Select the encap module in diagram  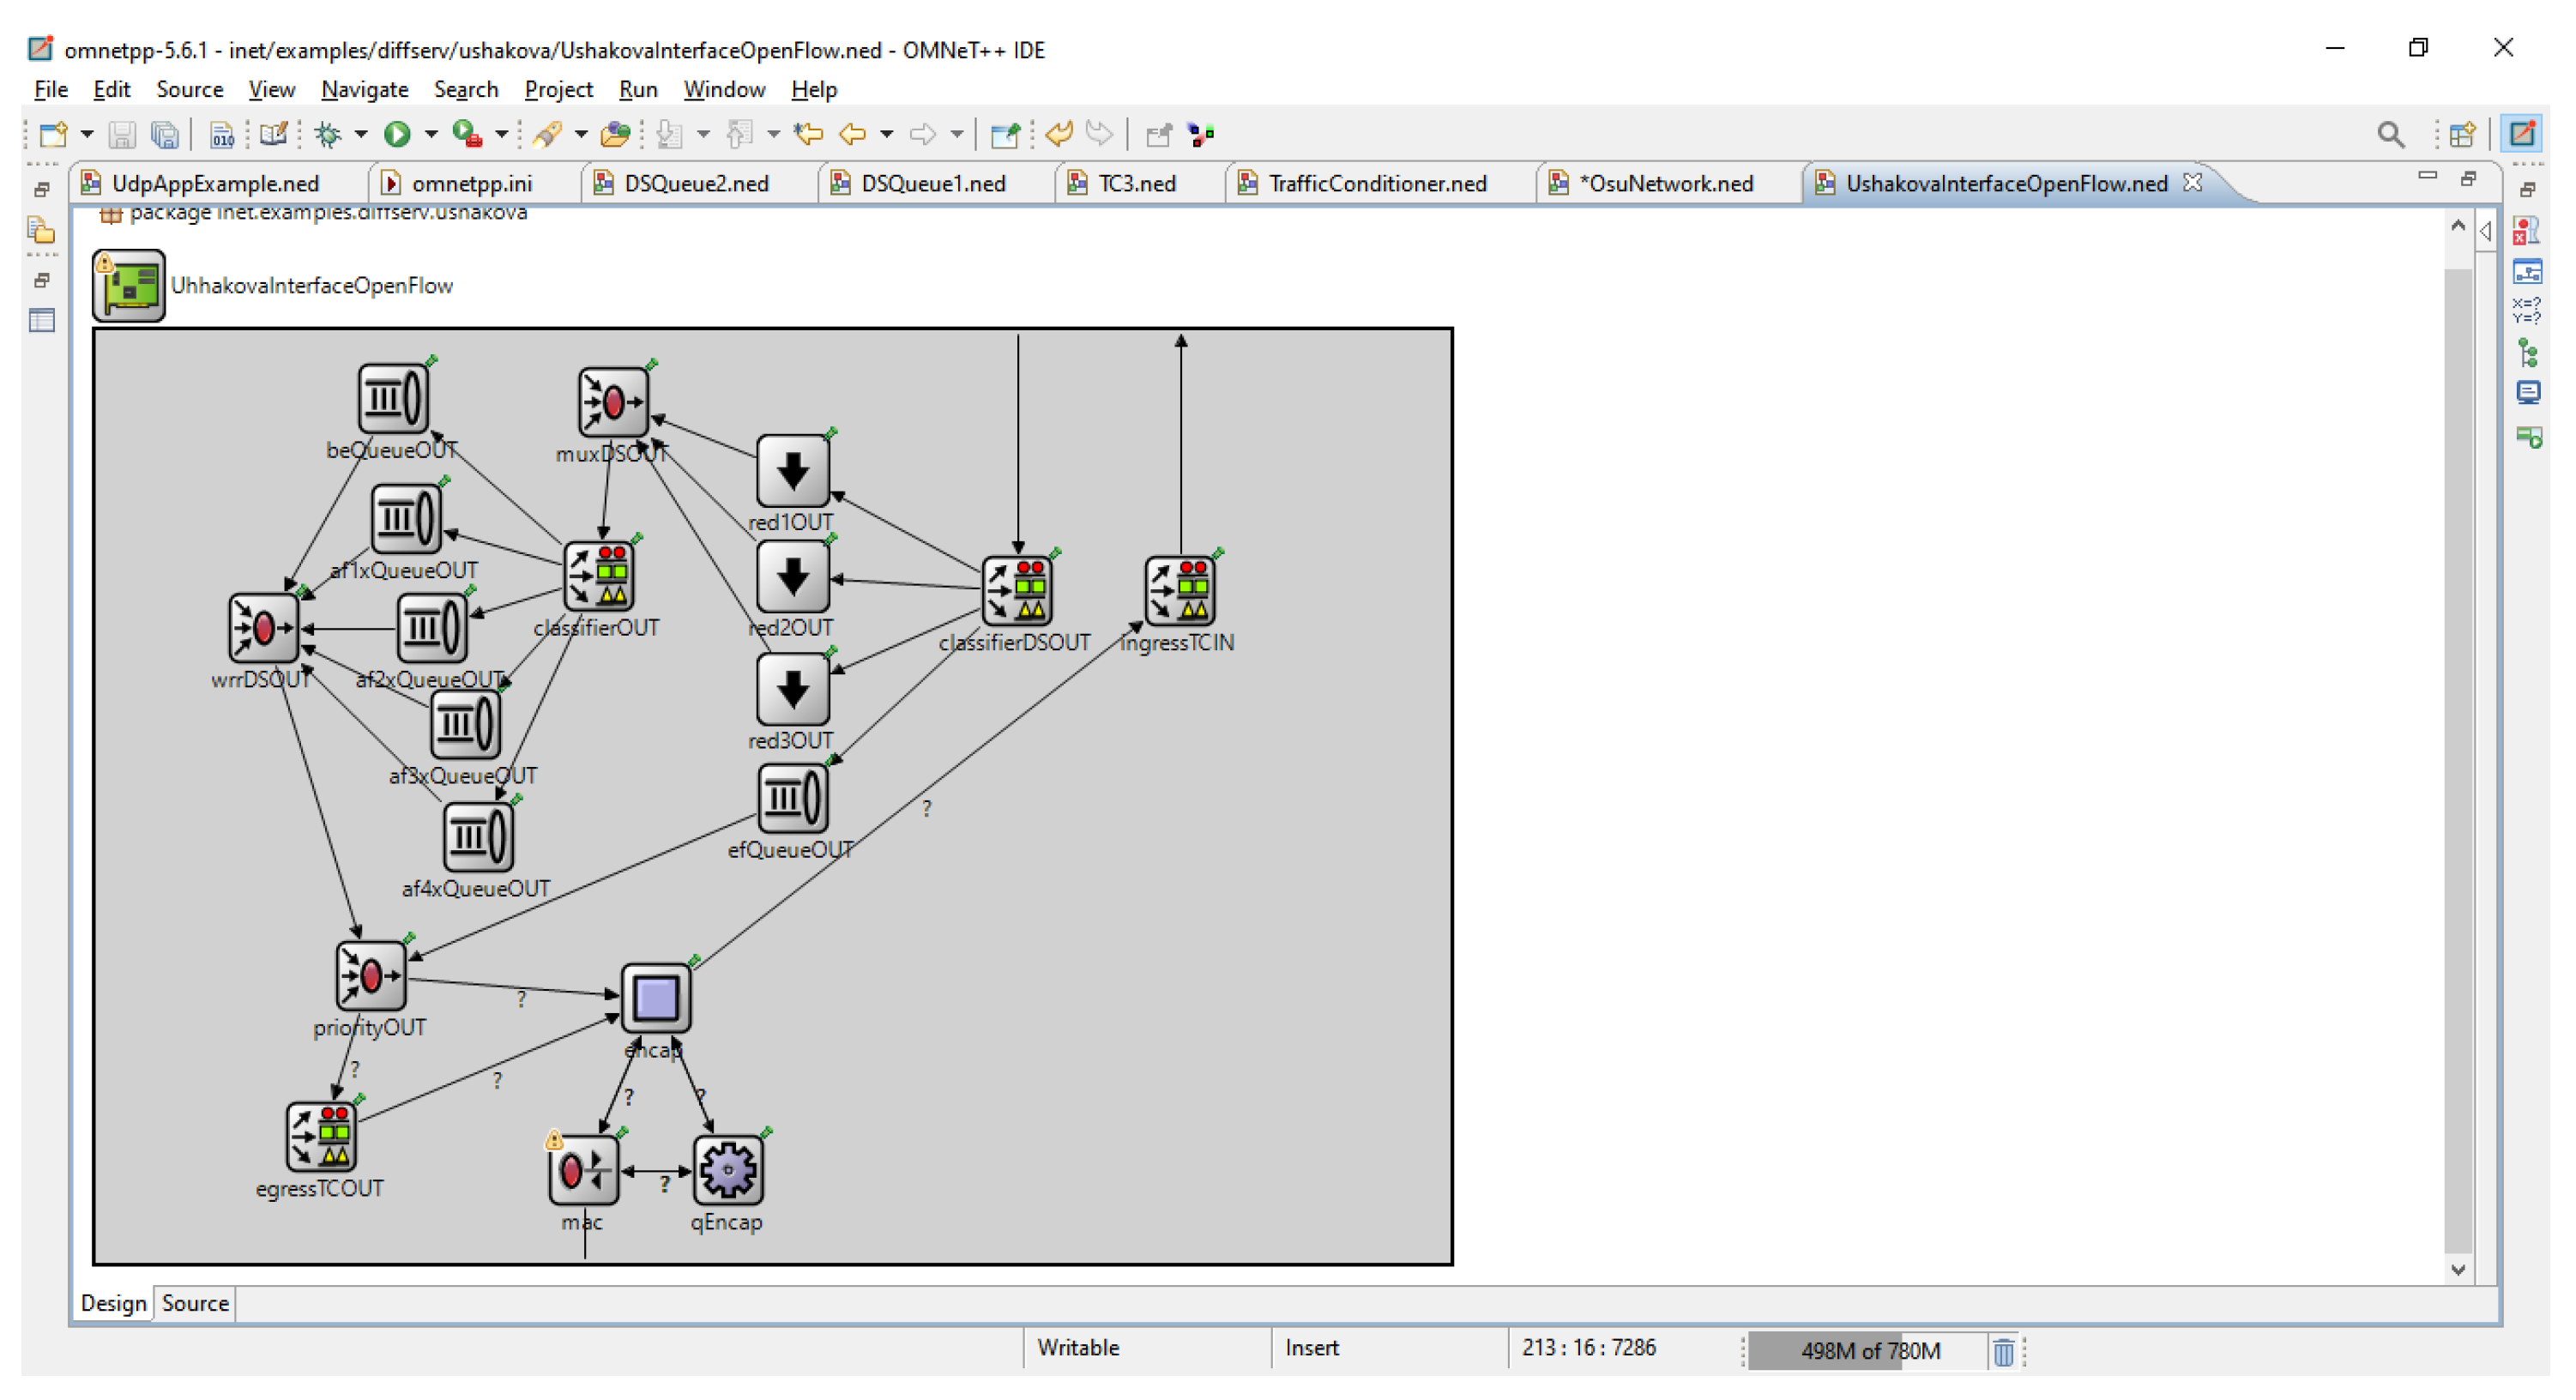point(656,997)
